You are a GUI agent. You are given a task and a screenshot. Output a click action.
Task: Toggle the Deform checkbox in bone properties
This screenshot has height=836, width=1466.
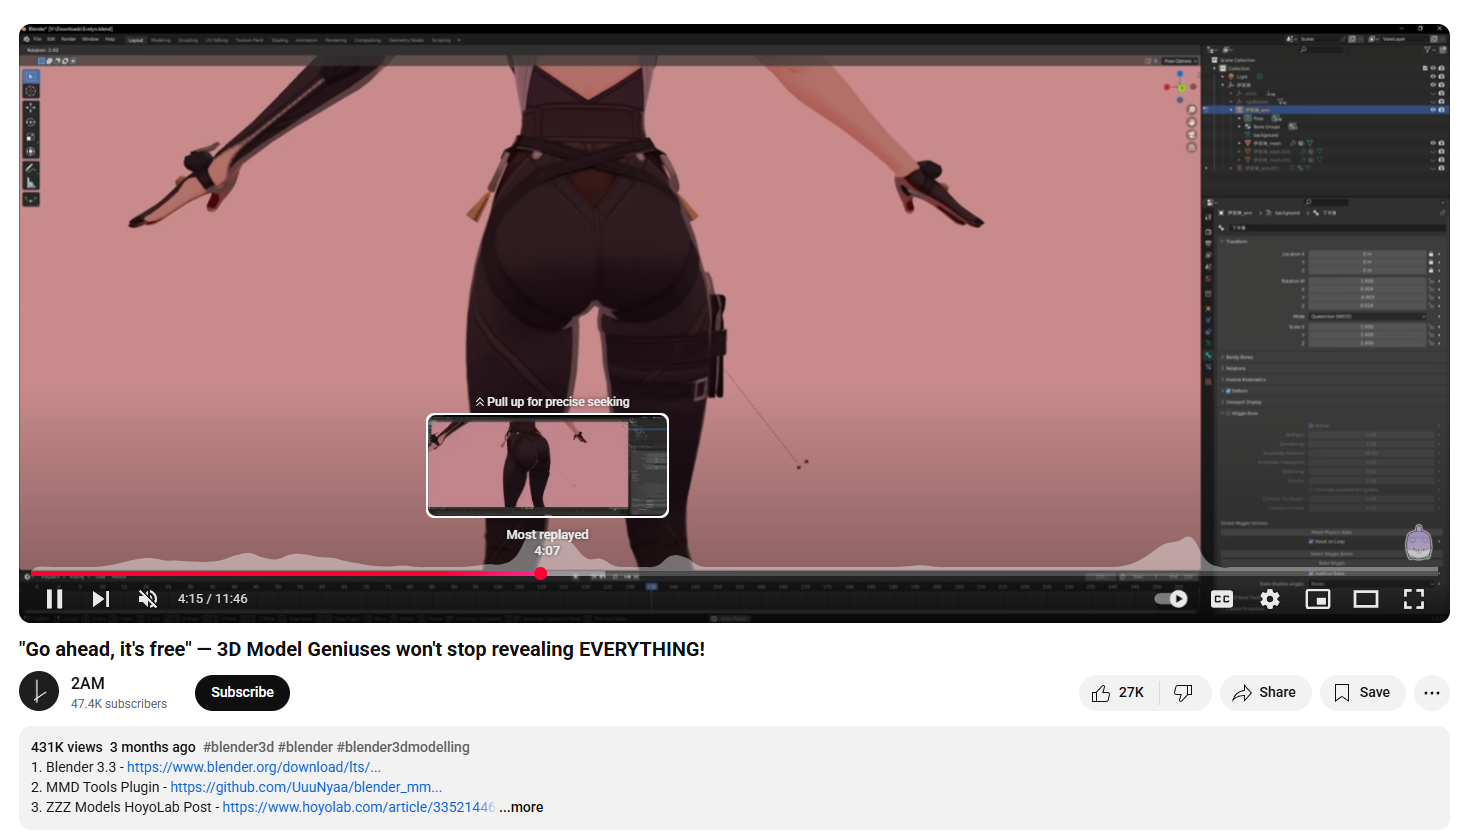click(1228, 391)
